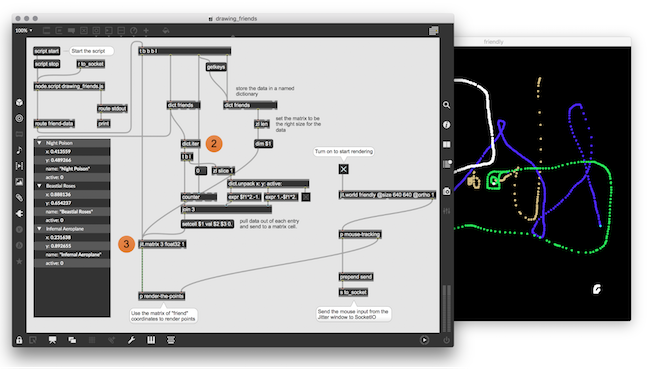Click the number box toolbar icon
Image resolution: width=650 pixels, height=369 pixels.
[109, 30]
